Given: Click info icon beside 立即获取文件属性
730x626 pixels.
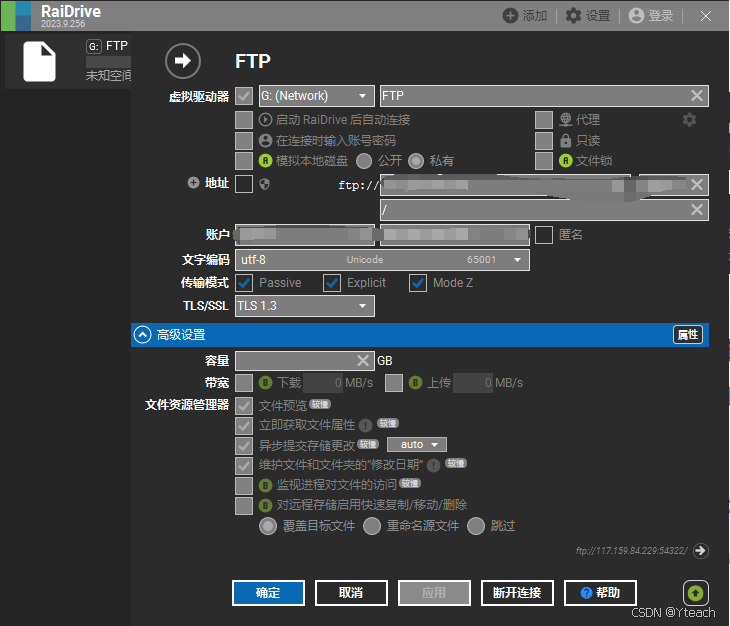Looking at the screenshot, I should click(365, 425).
